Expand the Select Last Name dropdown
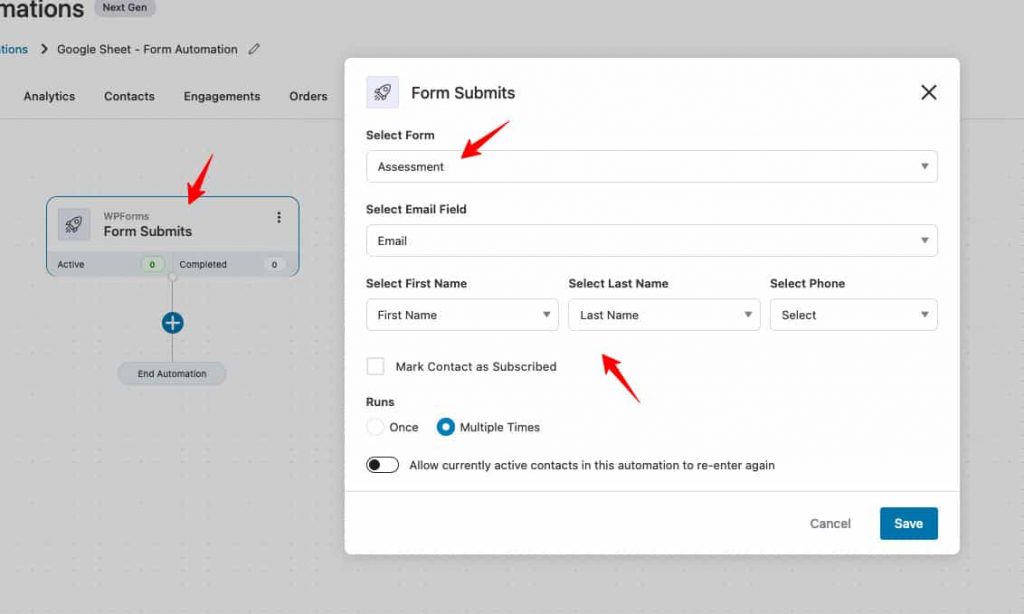Screen dimensions: 1024x614 pos(664,315)
